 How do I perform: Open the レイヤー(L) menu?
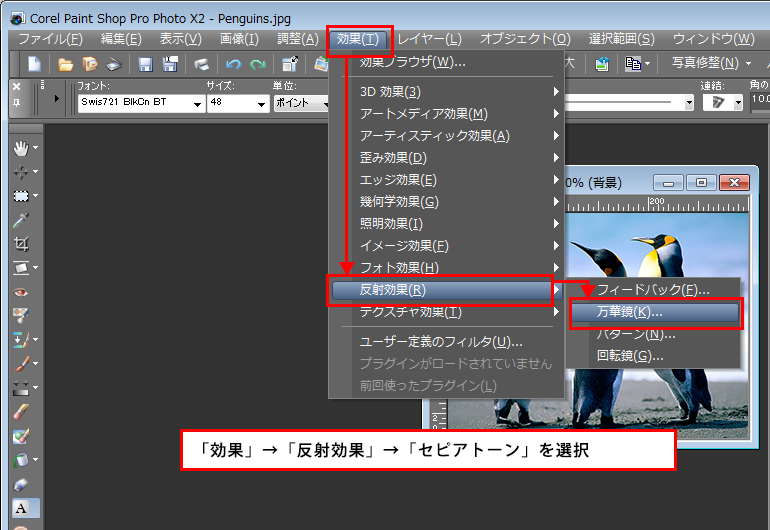pos(429,39)
